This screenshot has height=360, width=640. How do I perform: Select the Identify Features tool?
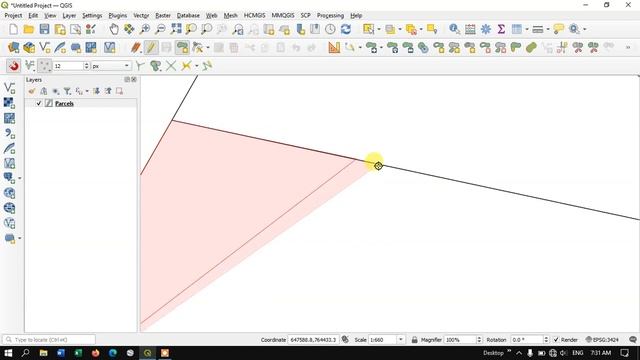pos(454,29)
